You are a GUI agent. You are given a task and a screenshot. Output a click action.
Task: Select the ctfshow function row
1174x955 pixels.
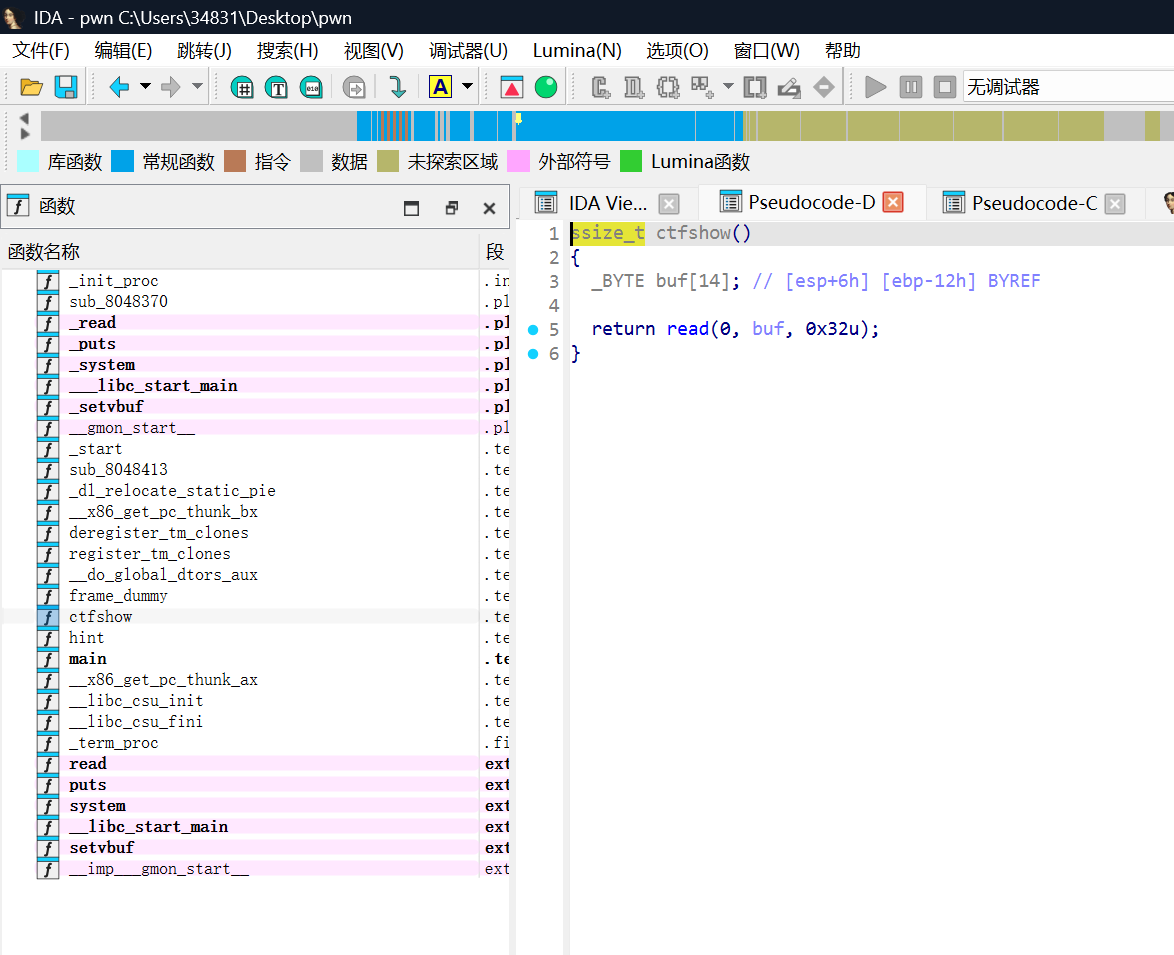click(256, 617)
